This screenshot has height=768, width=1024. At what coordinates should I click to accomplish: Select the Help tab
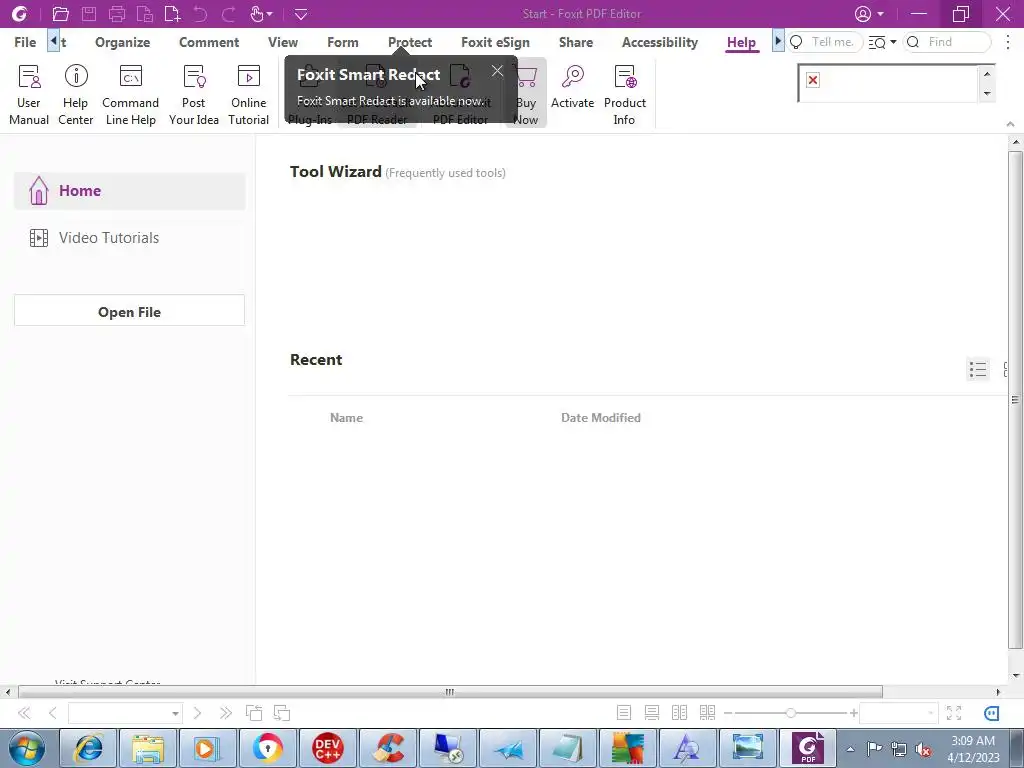[x=741, y=42]
